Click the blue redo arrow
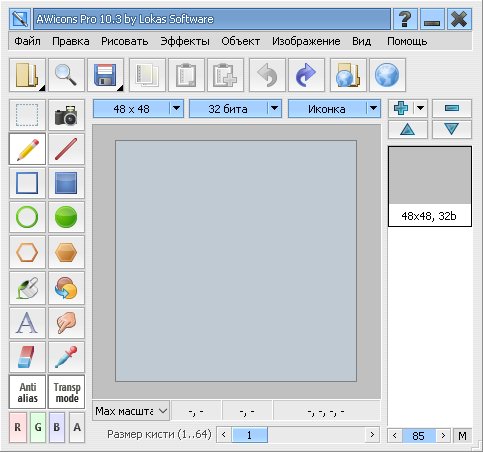This screenshot has height=452, width=483. [x=306, y=75]
